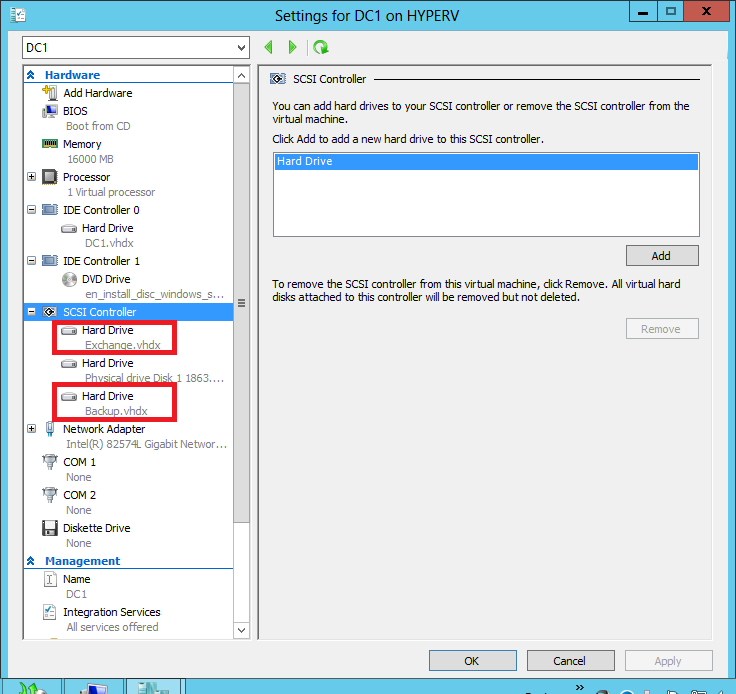Click the 'DC1.vhdx' label
This screenshot has height=694, width=736.
(x=109, y=243)
